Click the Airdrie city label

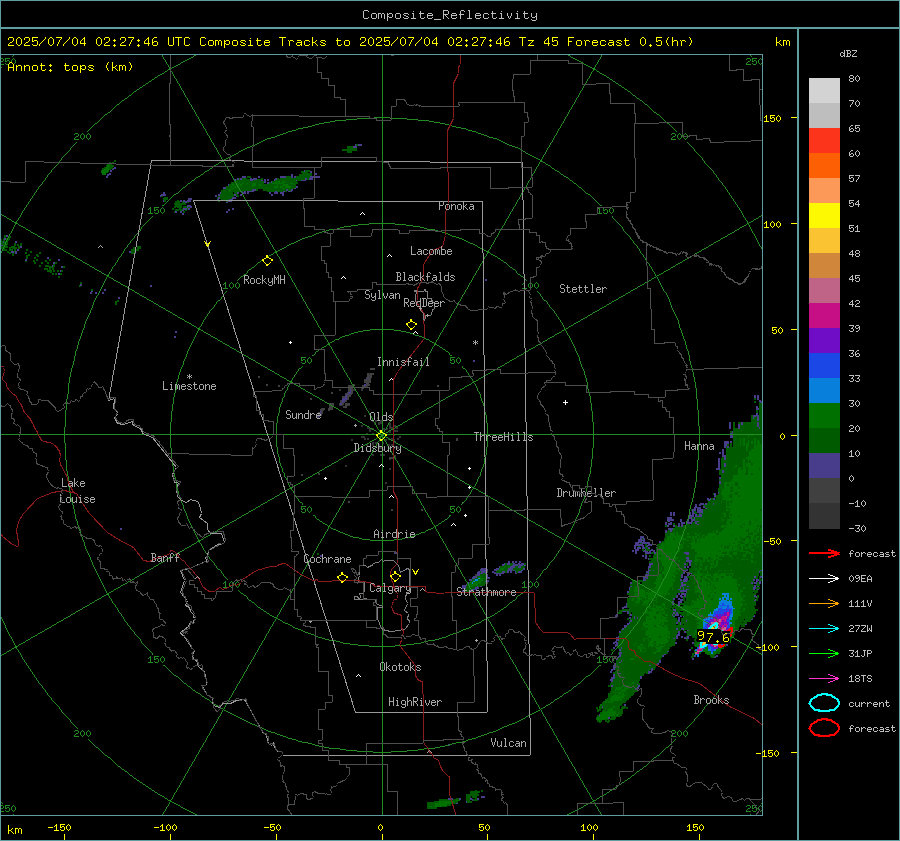(394, 534)
